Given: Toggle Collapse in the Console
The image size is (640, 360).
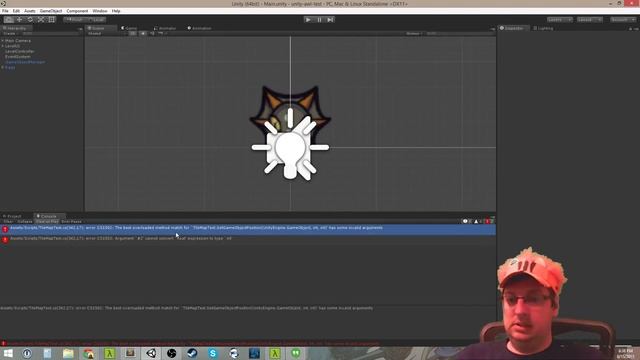Looking at the screenshot, I should pyautogui.click(x=24, y=221).
